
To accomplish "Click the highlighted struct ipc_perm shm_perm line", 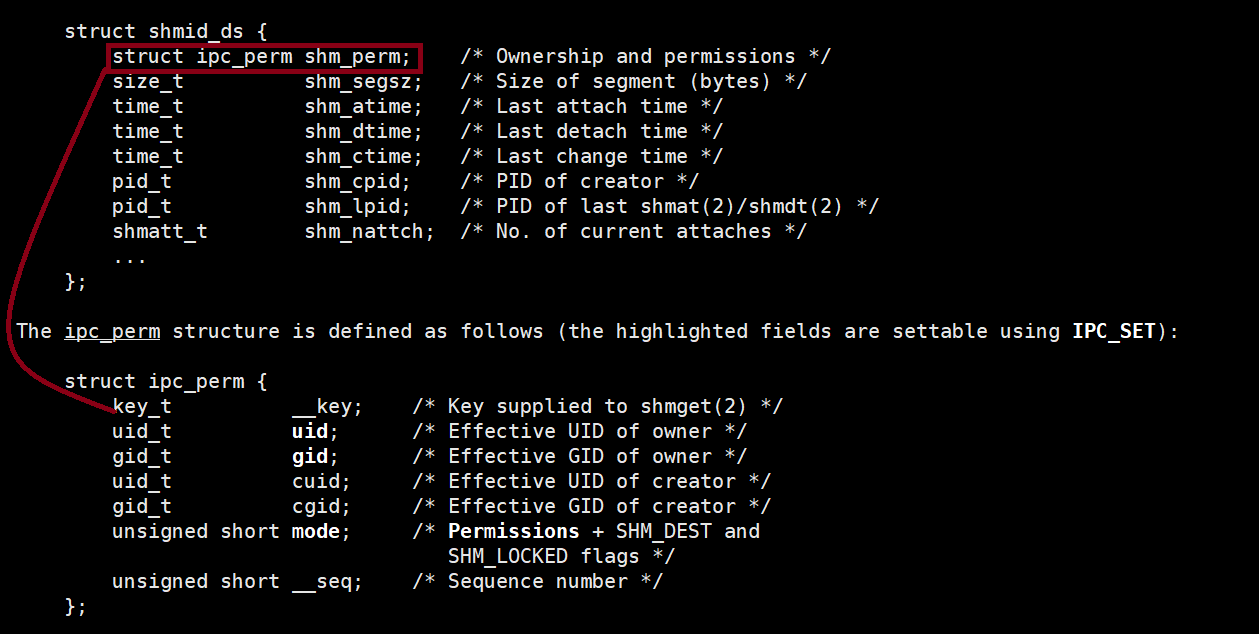I will (262, 57).
